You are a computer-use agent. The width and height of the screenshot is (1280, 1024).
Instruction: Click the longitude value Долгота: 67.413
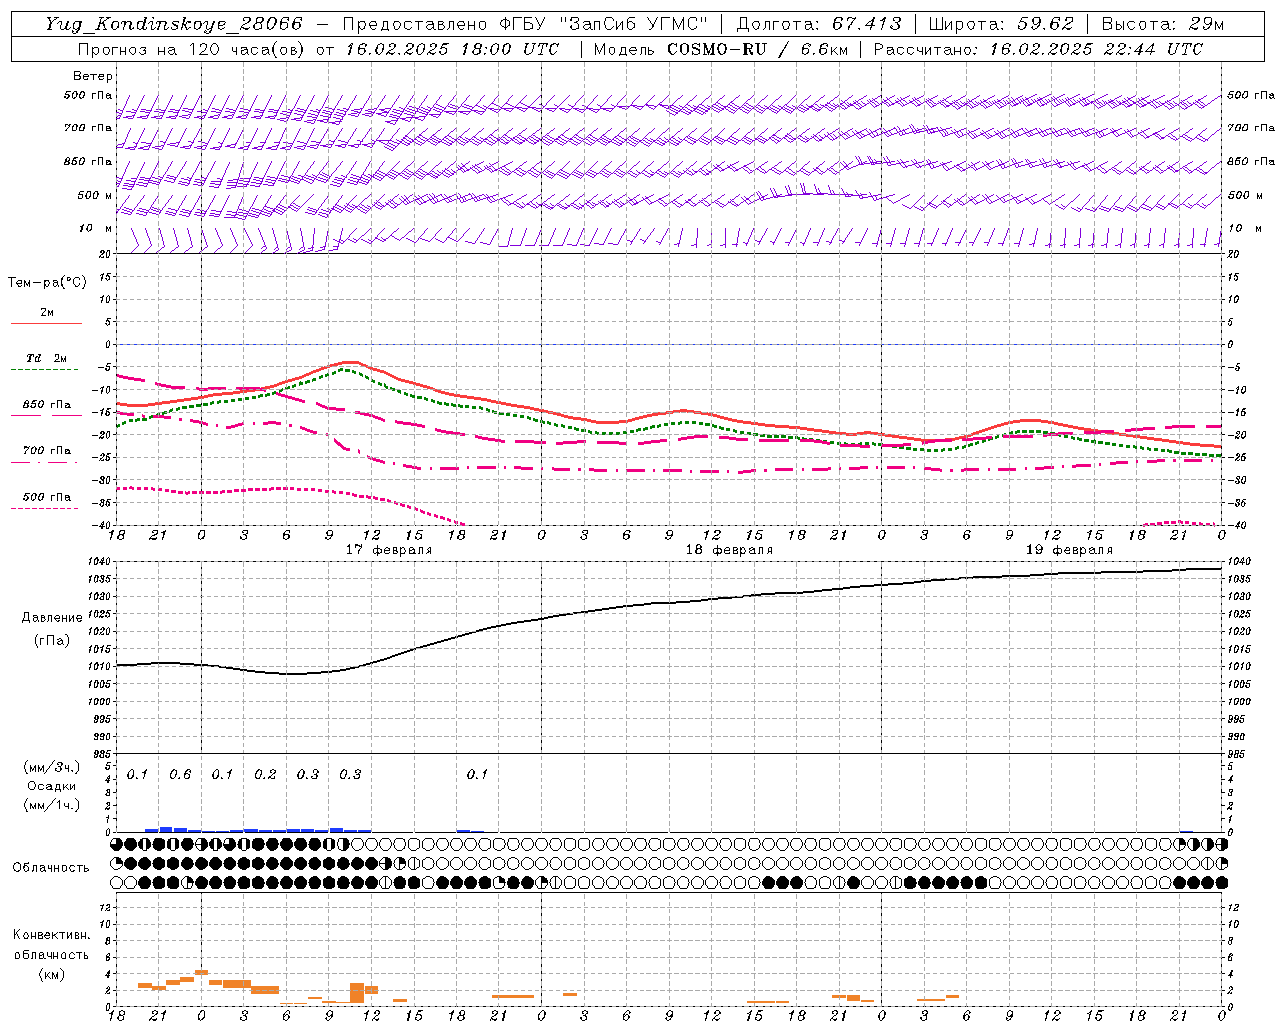click(x=819, y=24)
